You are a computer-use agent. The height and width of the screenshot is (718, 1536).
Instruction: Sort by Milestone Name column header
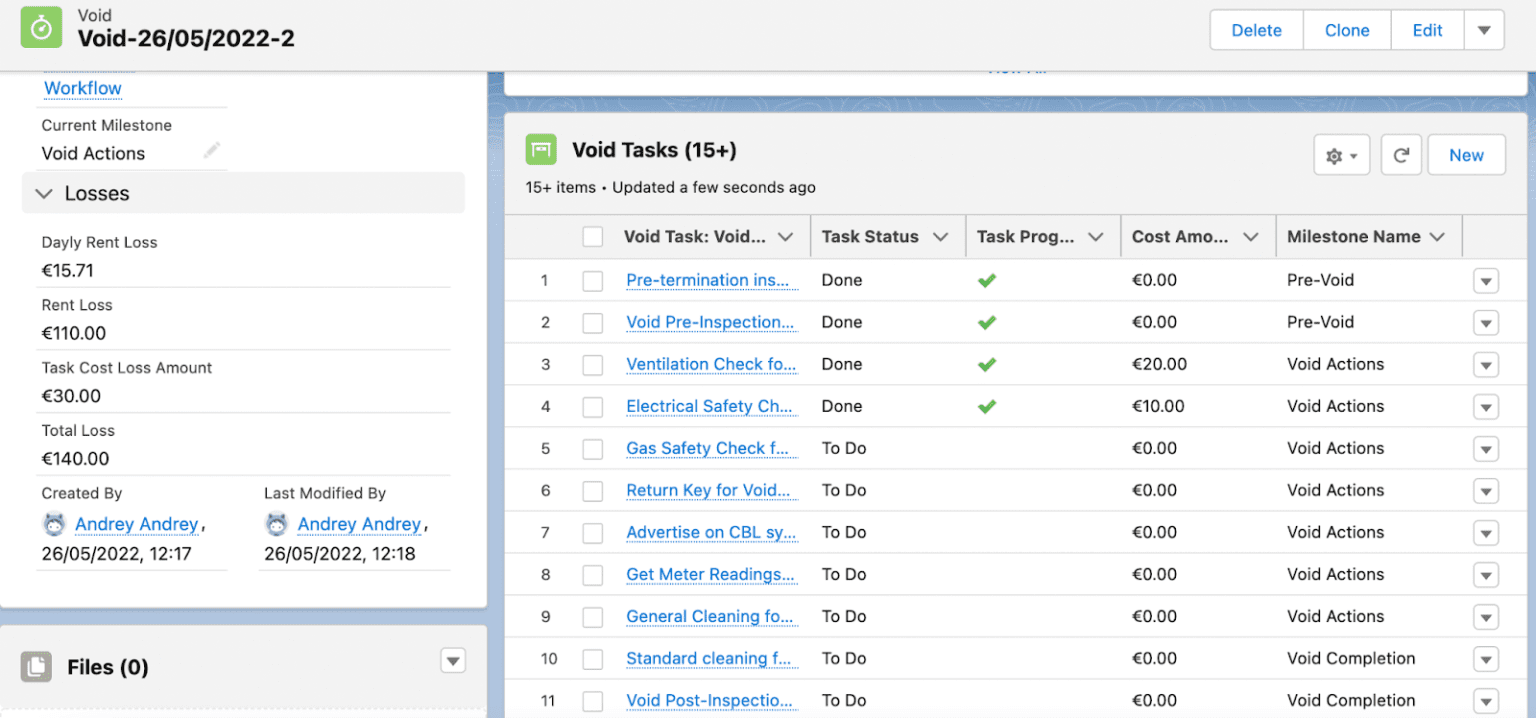pos(1353,237)
